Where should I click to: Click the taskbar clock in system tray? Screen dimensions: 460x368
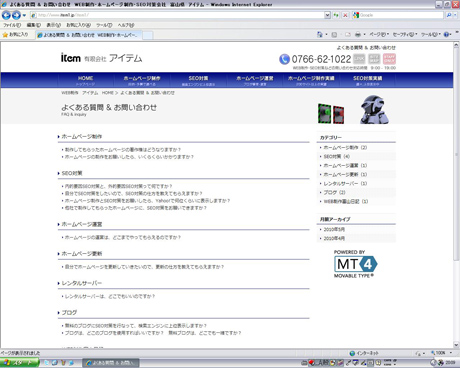tap(450, 362)
